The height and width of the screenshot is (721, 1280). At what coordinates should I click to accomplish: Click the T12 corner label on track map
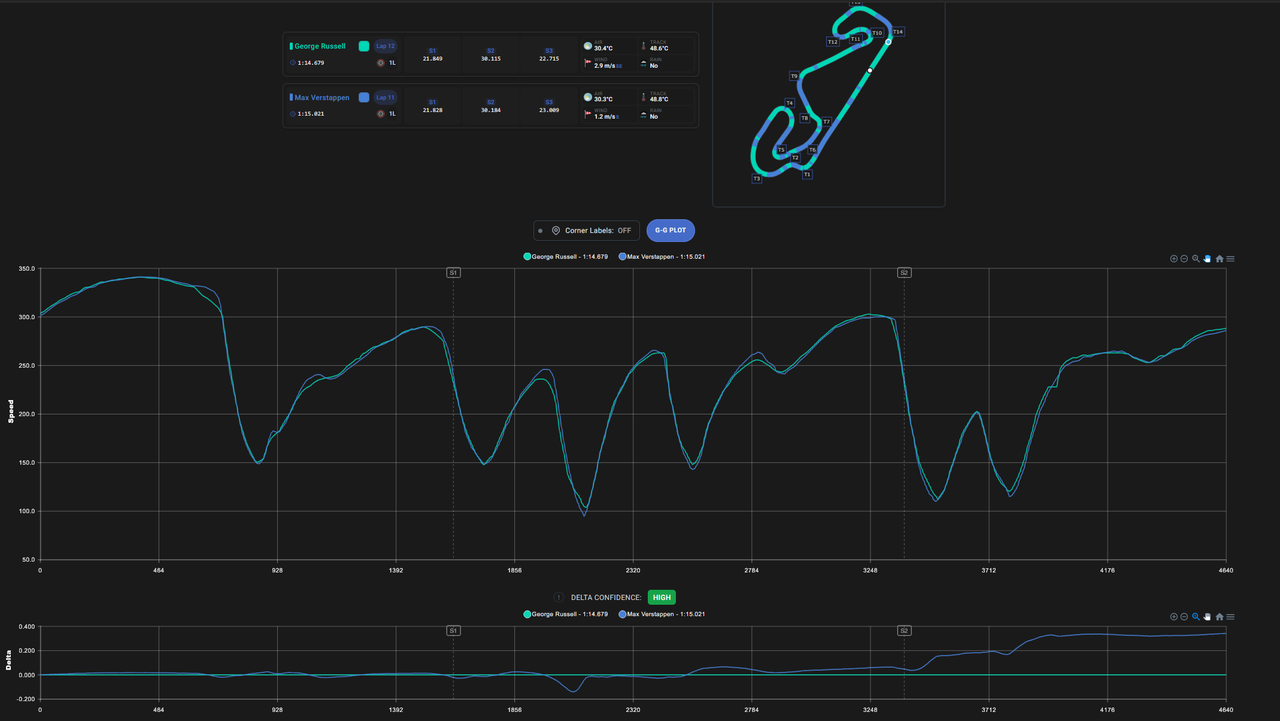point(833,42)
